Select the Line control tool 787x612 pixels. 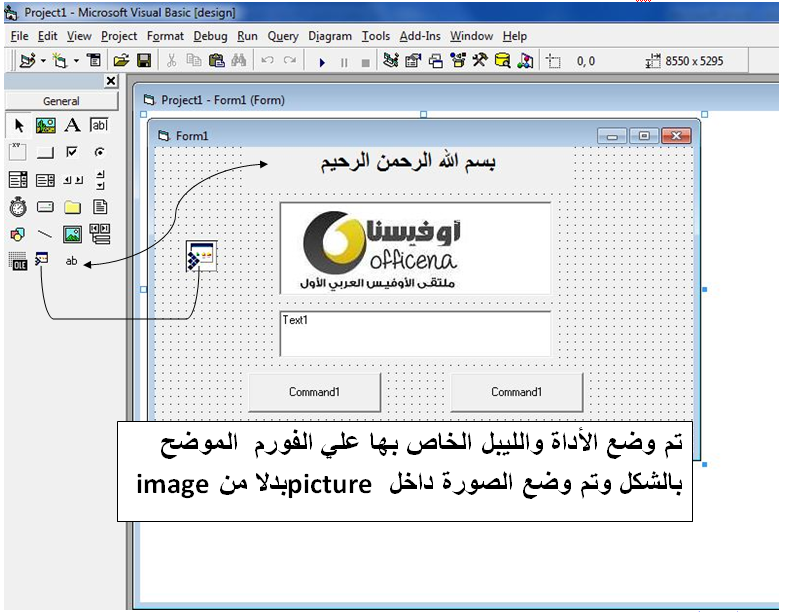(45, 234)
